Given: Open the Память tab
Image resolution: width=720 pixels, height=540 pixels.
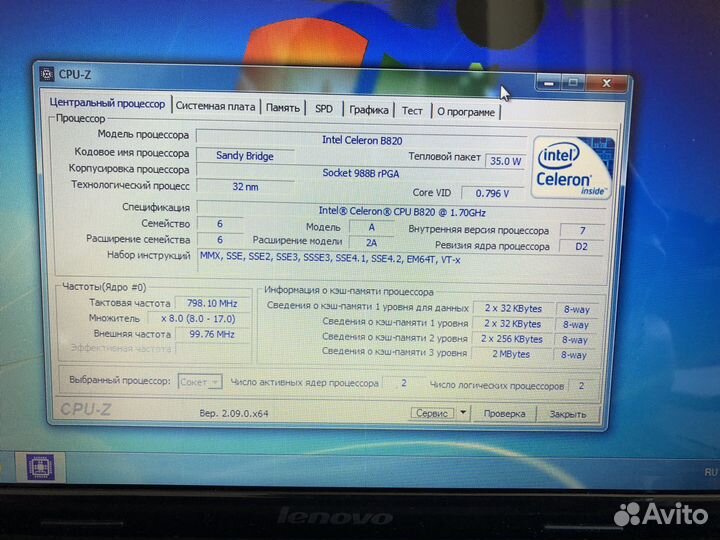Looking at the screenshot, I should click(283, 108).
